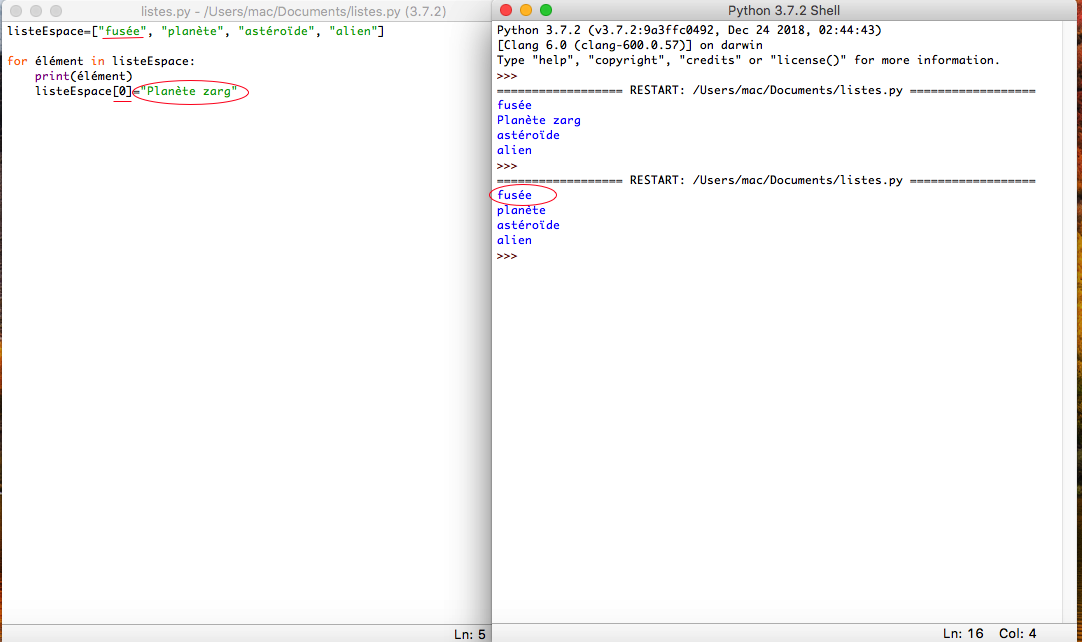Minimize the Python Shell using the yellow button
This screenshot has width=1082, height=642.
click(526, 10)
